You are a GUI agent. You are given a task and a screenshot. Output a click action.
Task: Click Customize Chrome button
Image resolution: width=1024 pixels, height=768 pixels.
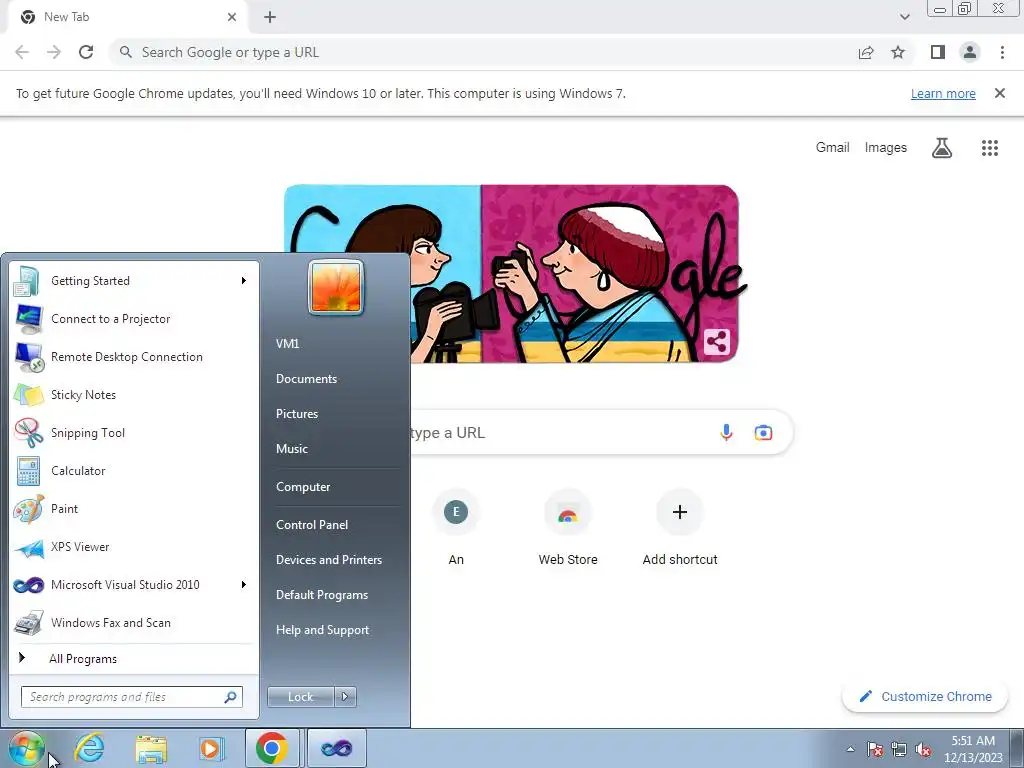[x=925, y=697]
